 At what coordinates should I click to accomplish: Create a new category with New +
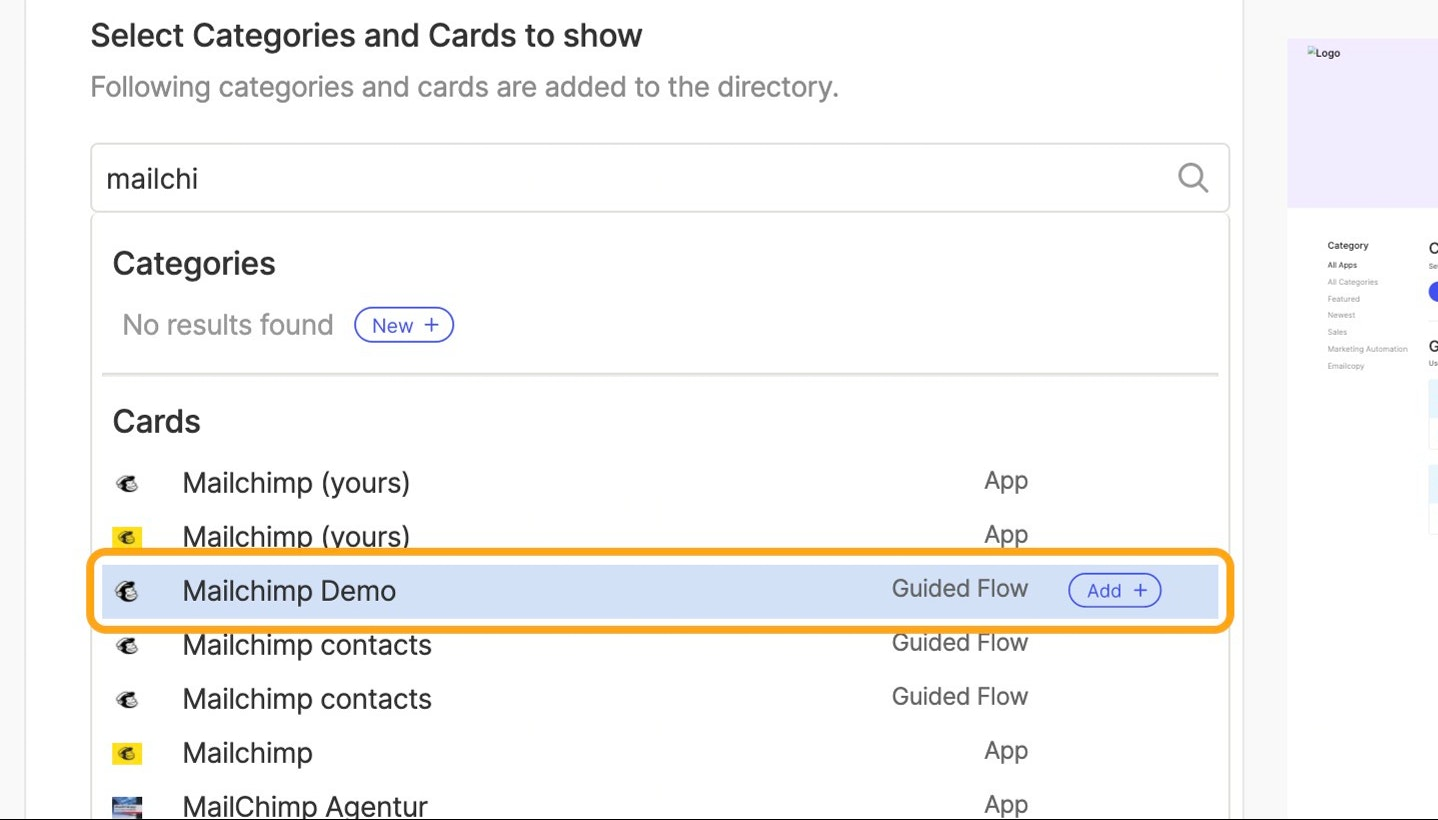pyautogui.click(x=404, y=325)
